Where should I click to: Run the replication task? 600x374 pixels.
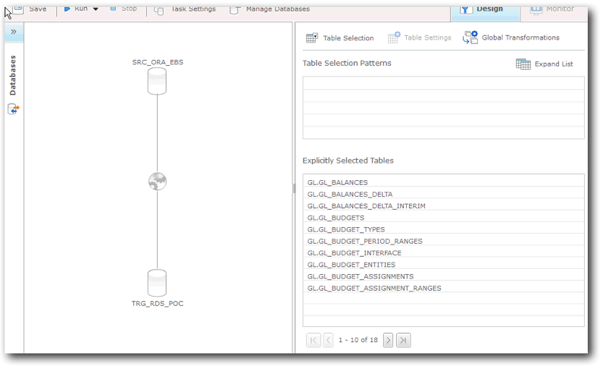(76, 8)
